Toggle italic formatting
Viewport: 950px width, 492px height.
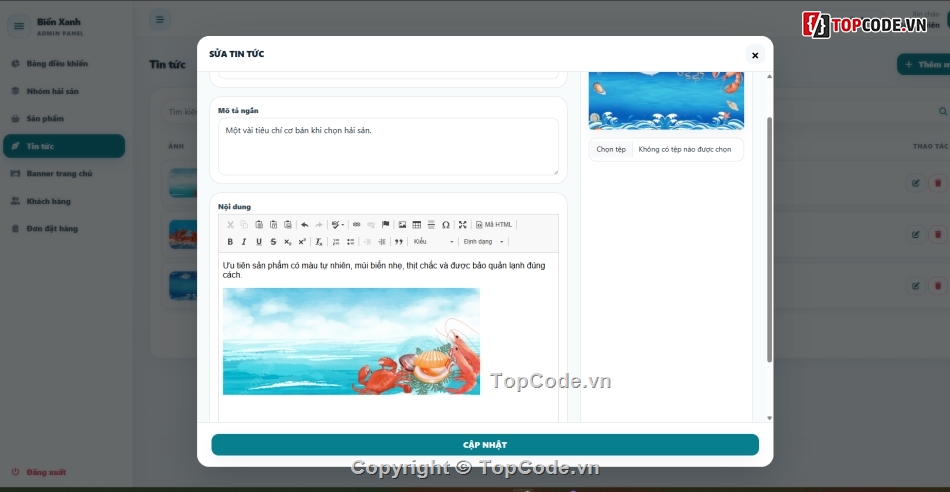coord(244,242)
